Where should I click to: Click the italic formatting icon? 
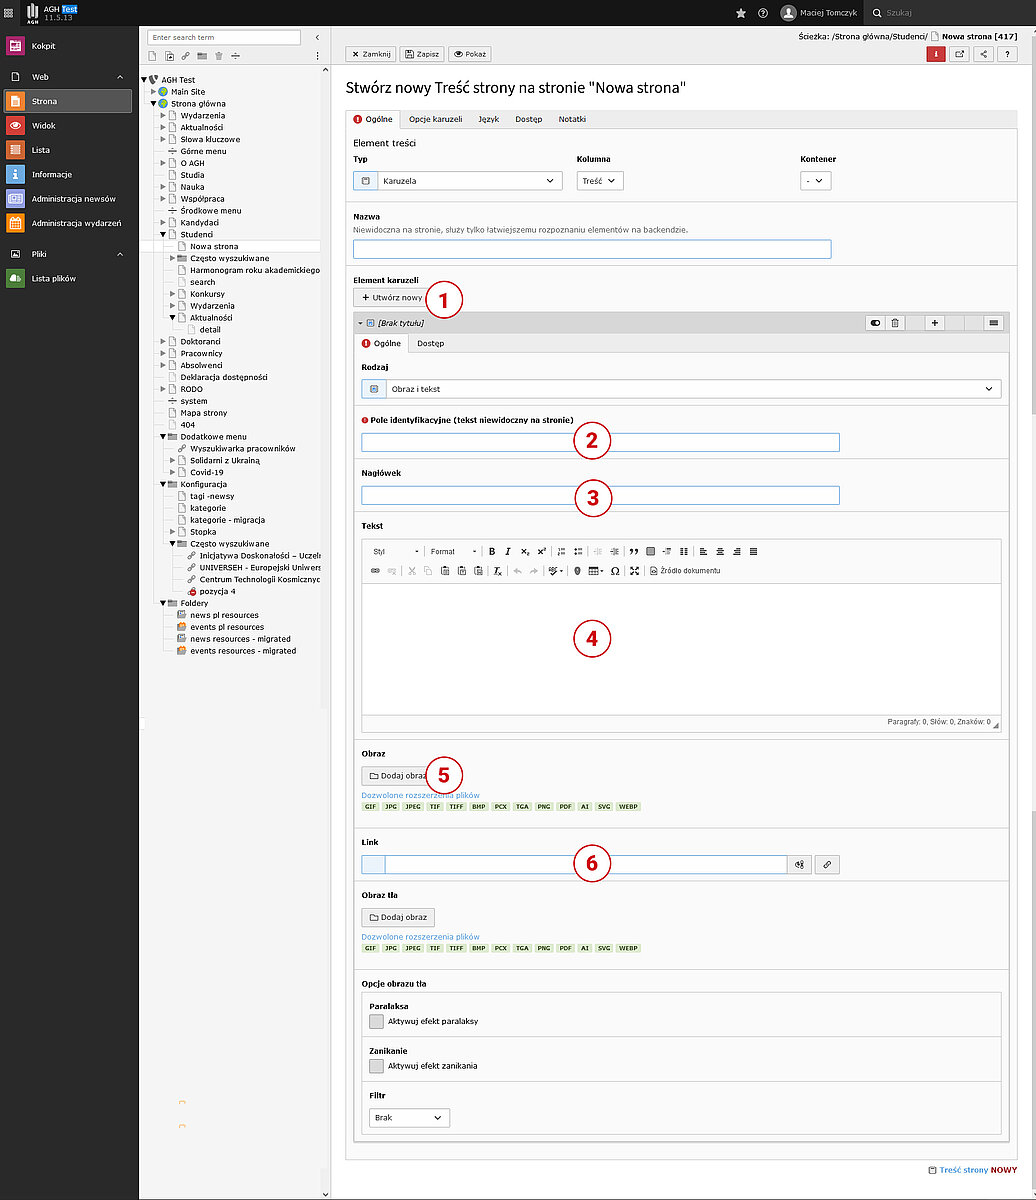tap(508, 551)
